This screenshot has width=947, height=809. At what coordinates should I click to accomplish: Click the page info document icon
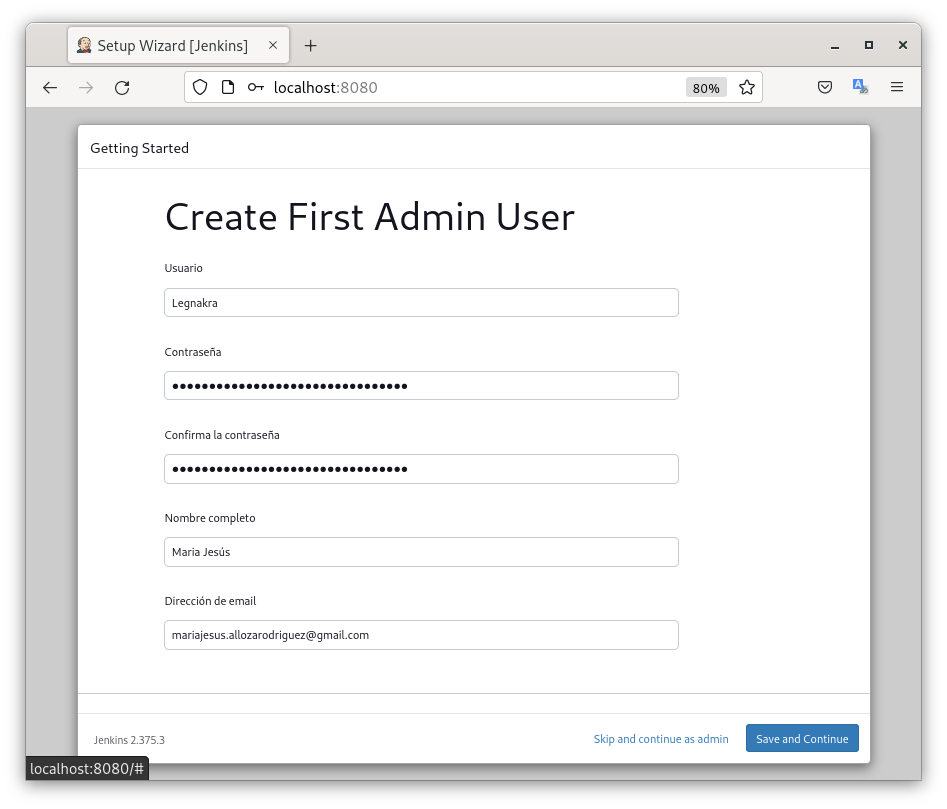(228, 88)
